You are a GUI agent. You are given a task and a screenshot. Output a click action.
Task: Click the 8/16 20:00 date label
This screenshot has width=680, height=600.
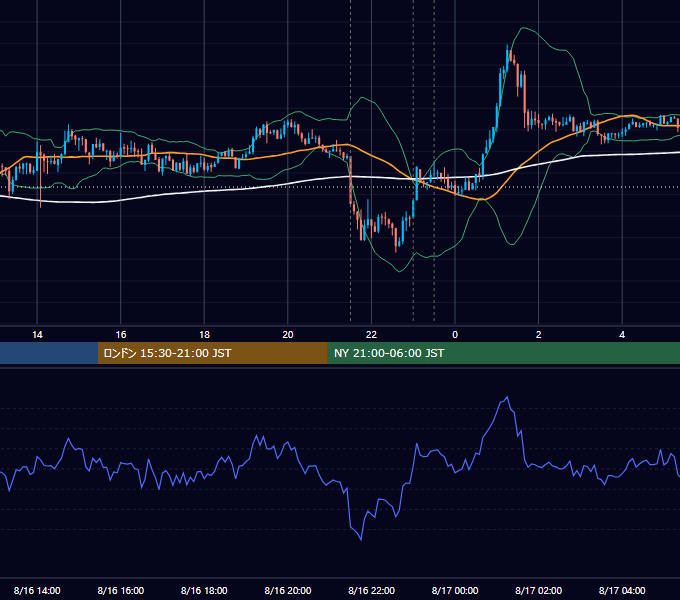pos(288,590)
